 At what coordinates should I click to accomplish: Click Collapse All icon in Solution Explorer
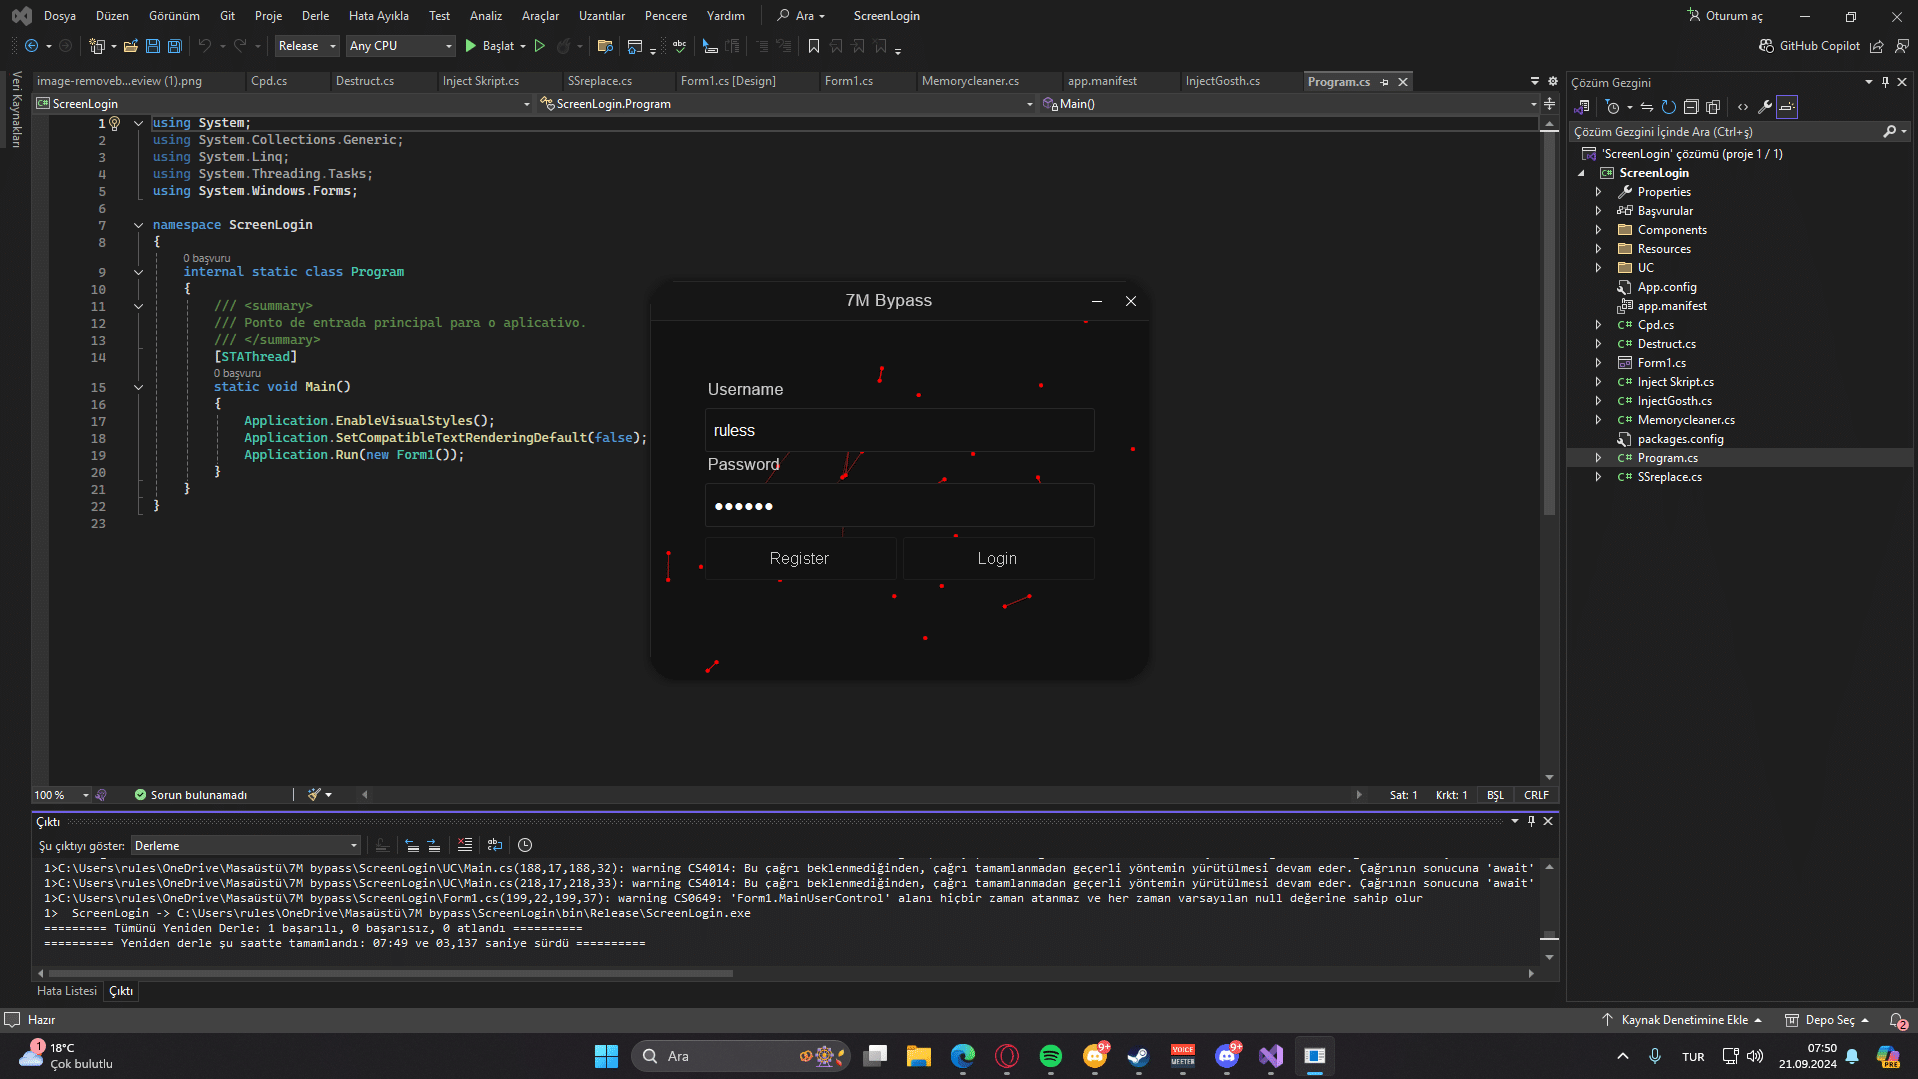[x=1691, y=107]
